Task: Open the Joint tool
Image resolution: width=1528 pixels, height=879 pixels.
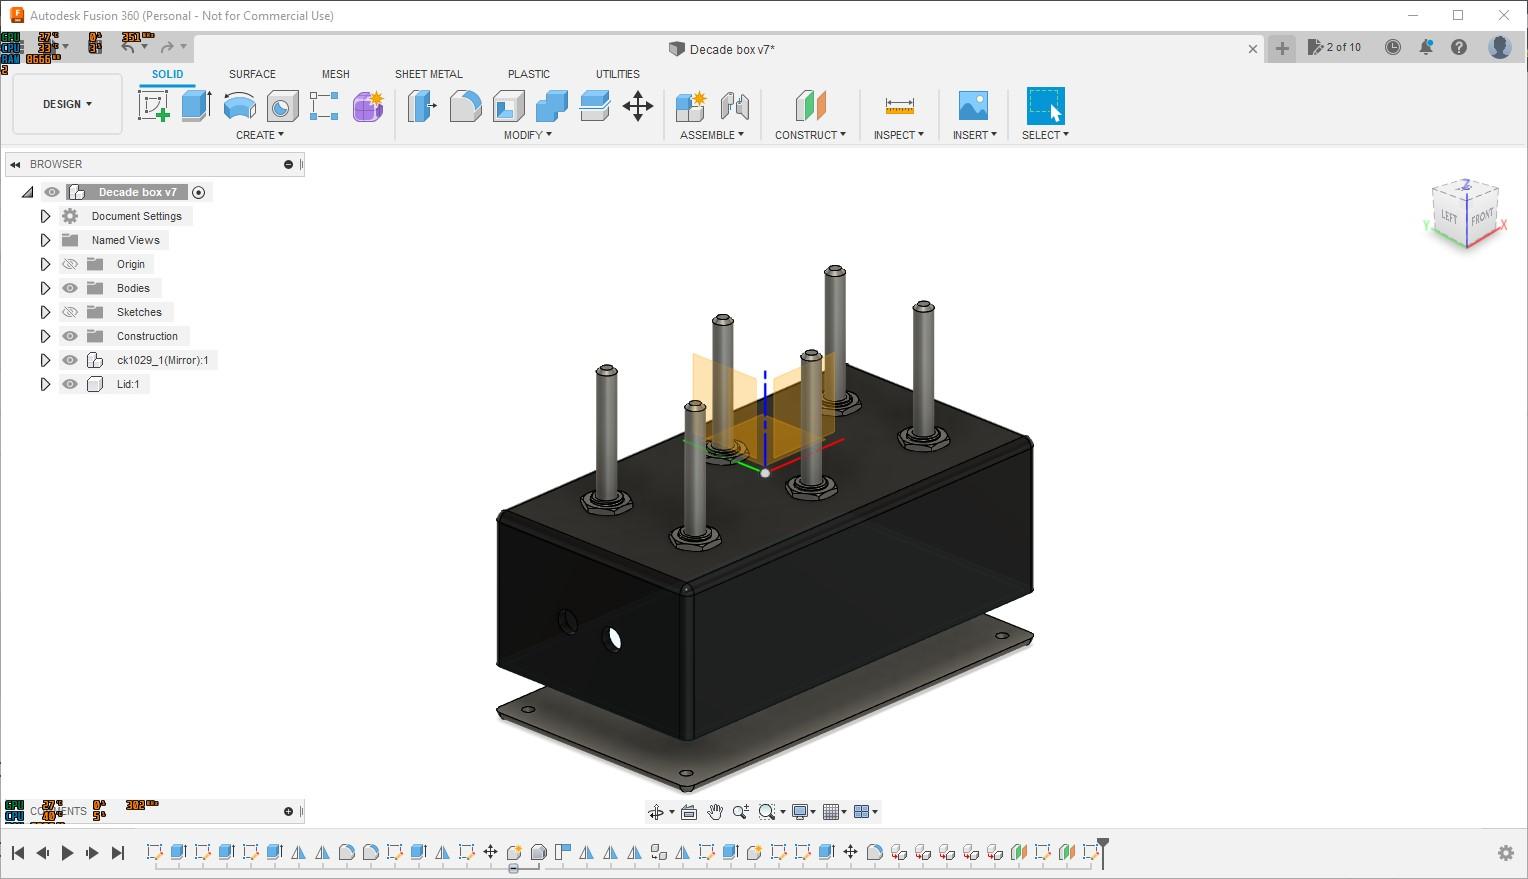Action: pyautogui.click(x=734, y=105)
